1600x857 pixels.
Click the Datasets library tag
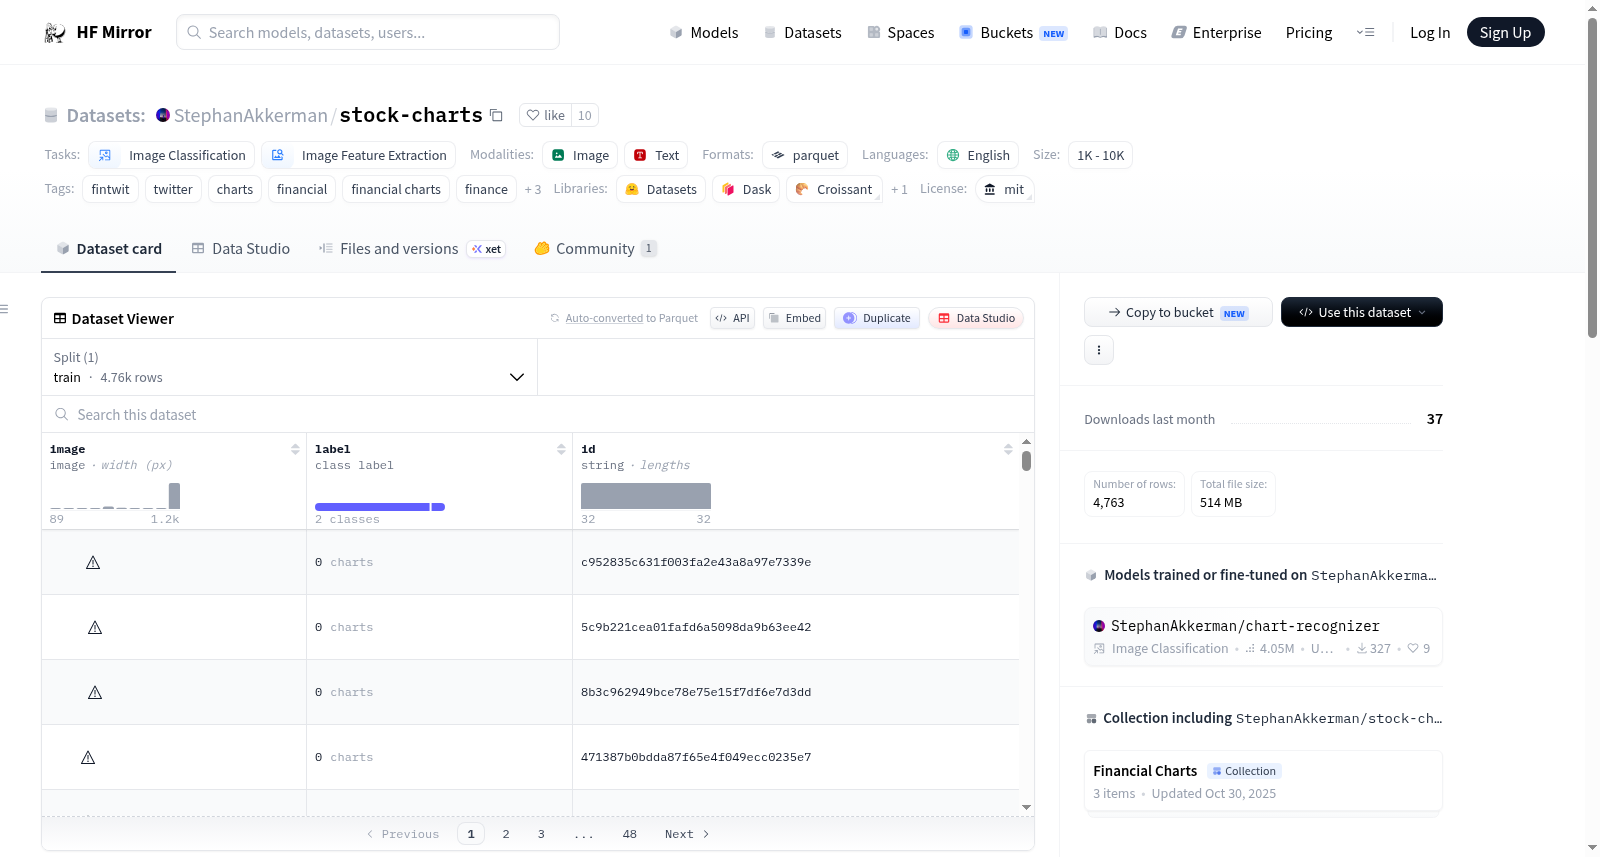click(661, 189)
